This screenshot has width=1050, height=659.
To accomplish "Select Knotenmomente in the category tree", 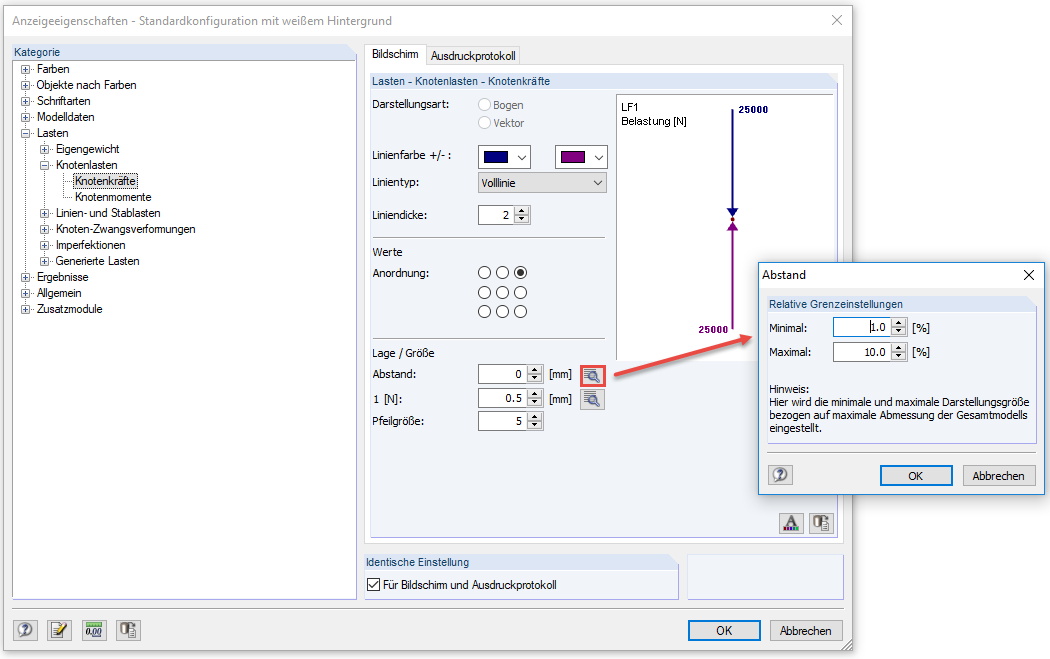I will point(113,197).
